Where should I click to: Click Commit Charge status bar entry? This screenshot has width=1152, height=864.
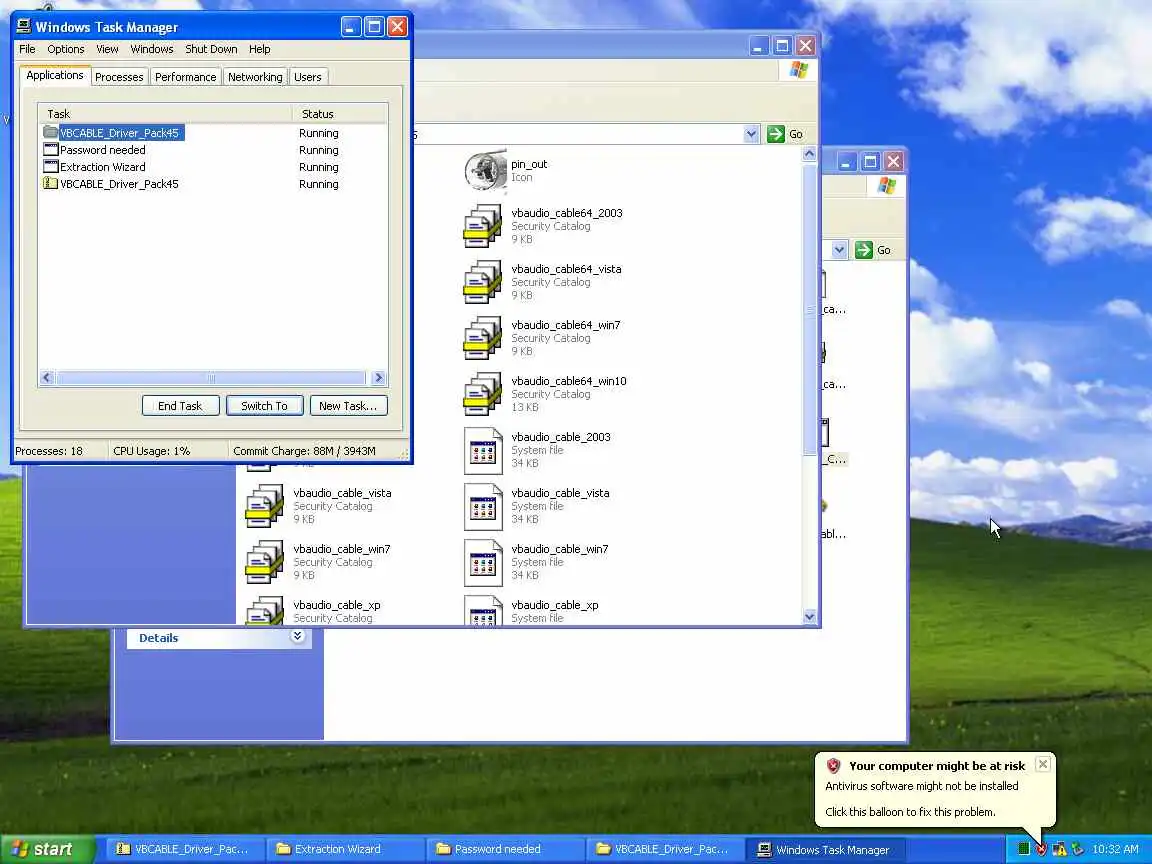pyautogui.click(x=304, y=451)
